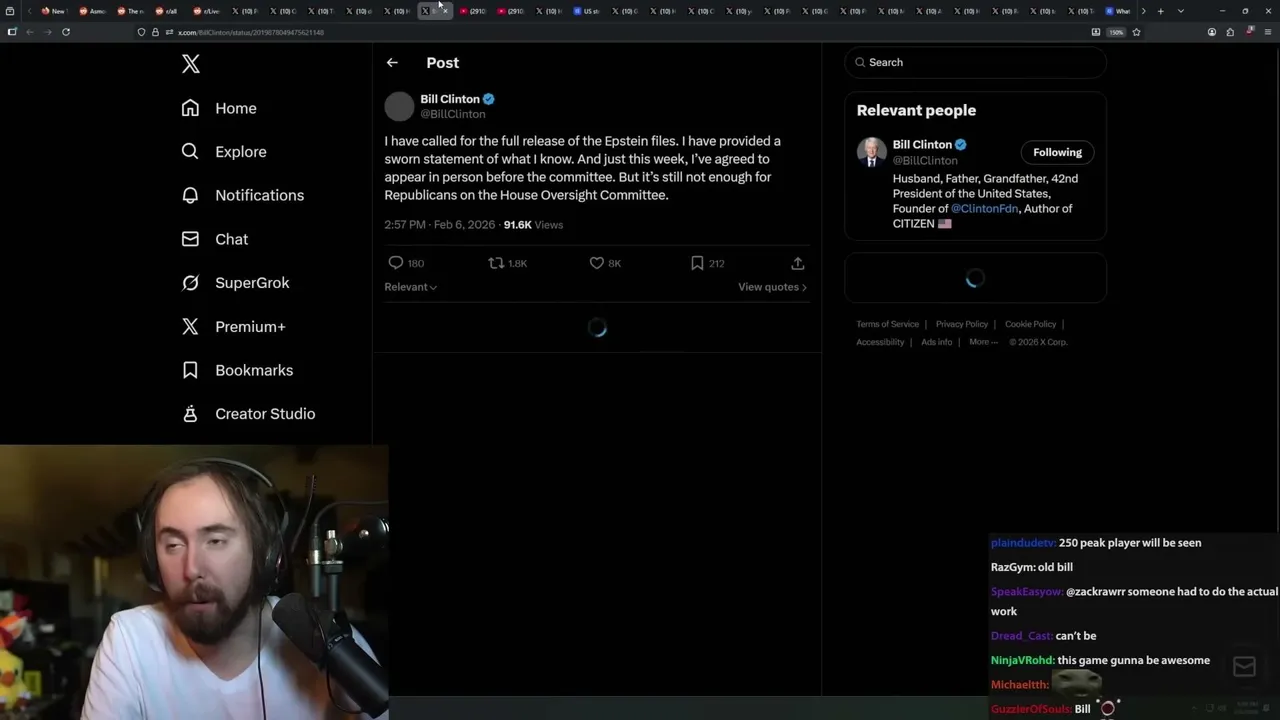Switch to the 'Asmo' Reddit tab
This screenshot has height=720, width=1280.
91,11
